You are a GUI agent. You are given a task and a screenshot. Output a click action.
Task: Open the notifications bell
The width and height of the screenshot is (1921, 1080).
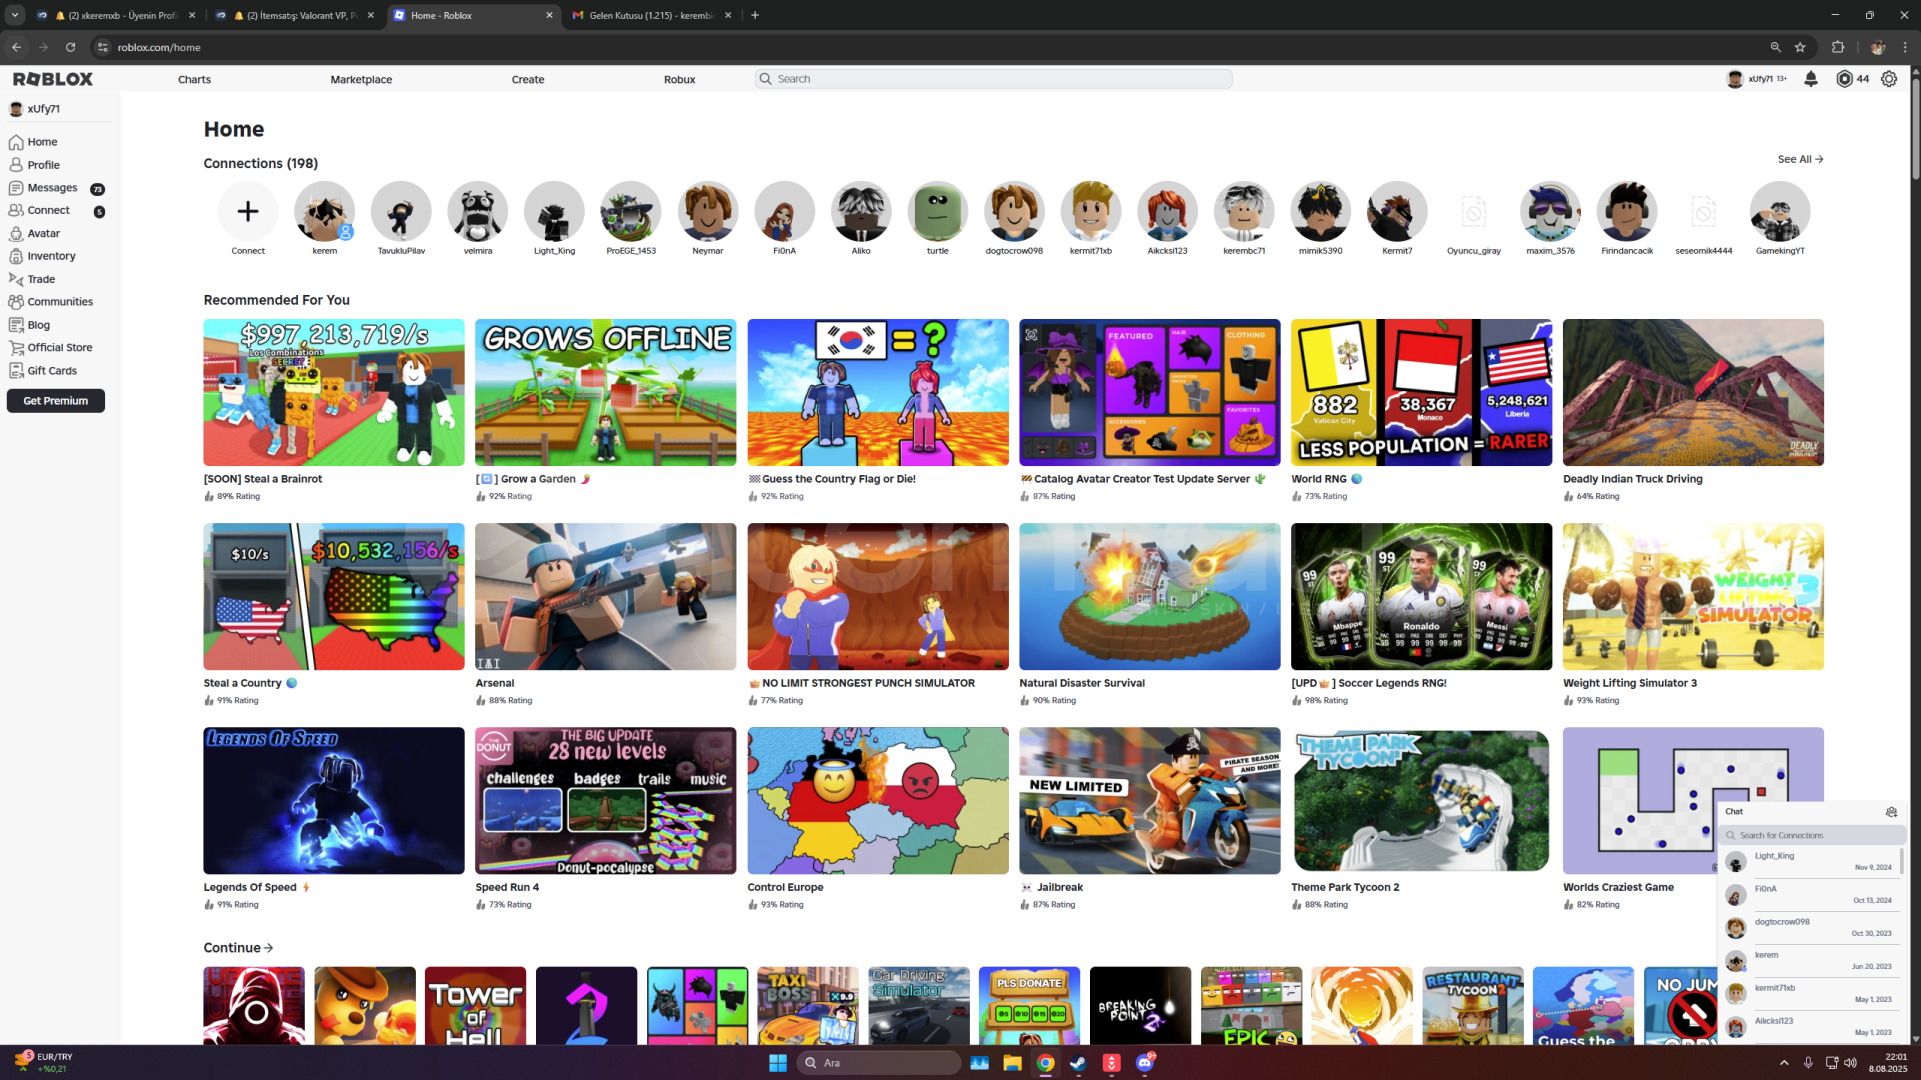point(1810,79)
